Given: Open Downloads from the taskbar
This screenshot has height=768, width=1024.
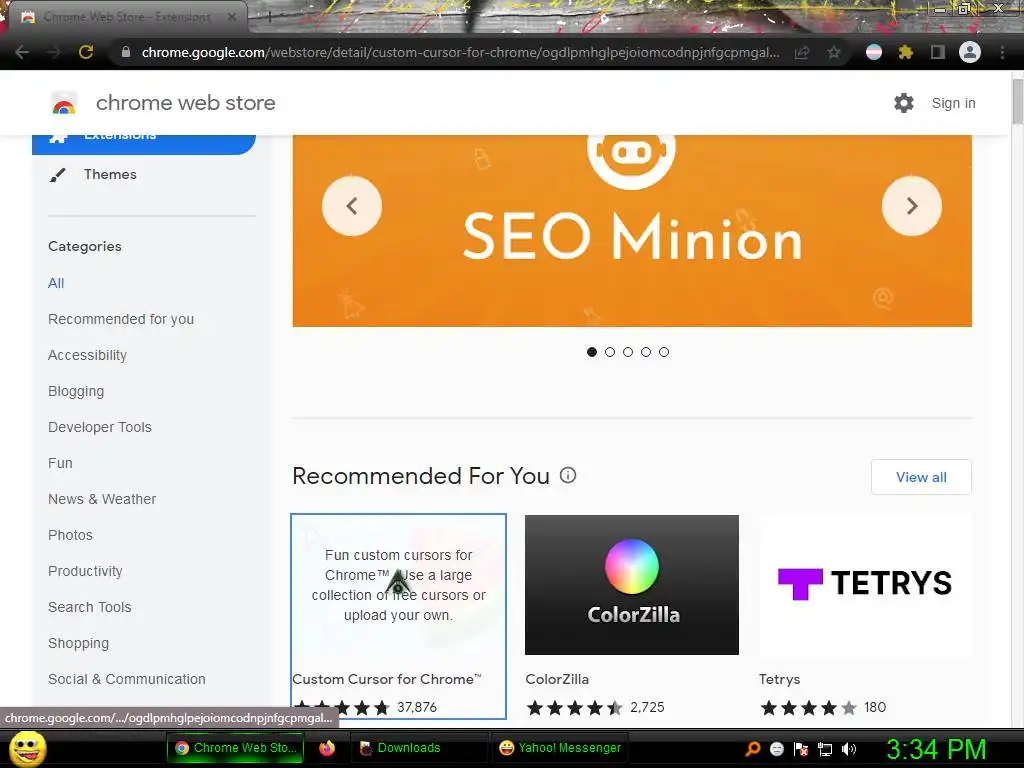Looking at the screenshot, I should pos(418,748).
